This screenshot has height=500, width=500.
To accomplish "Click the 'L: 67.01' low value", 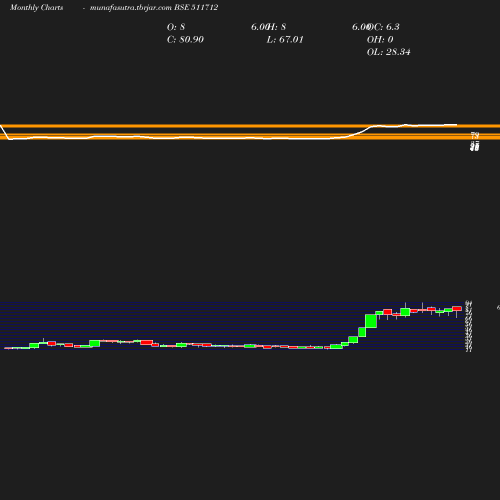I will tap(285, 39).
